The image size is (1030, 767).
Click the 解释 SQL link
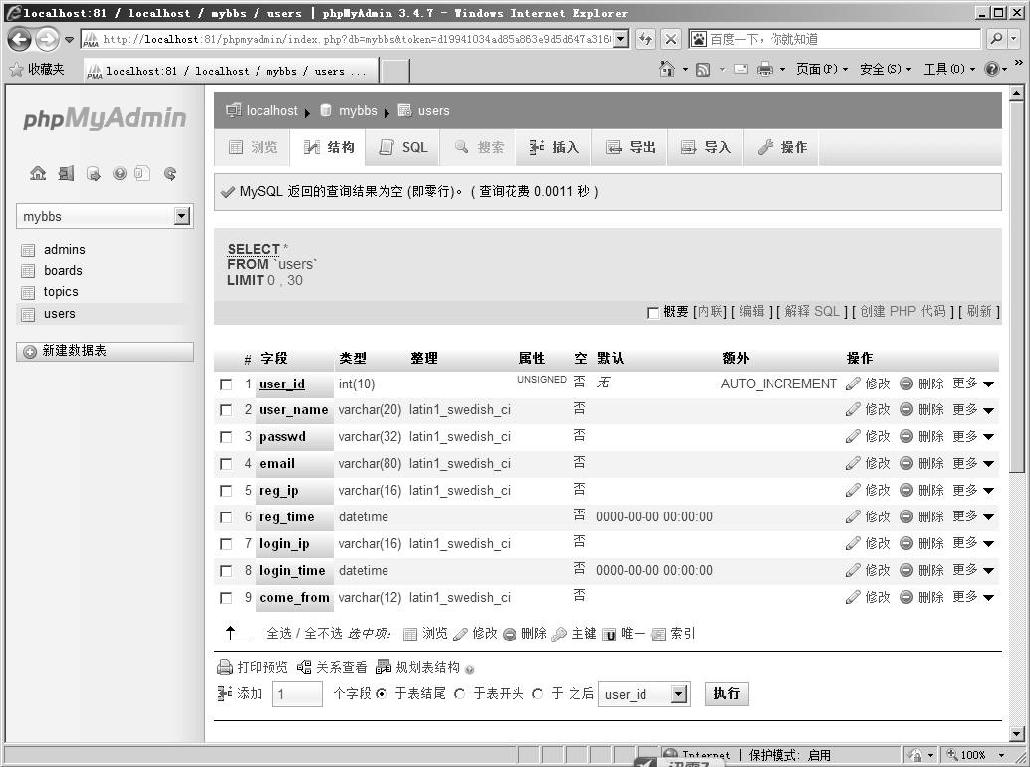point(812,311)
